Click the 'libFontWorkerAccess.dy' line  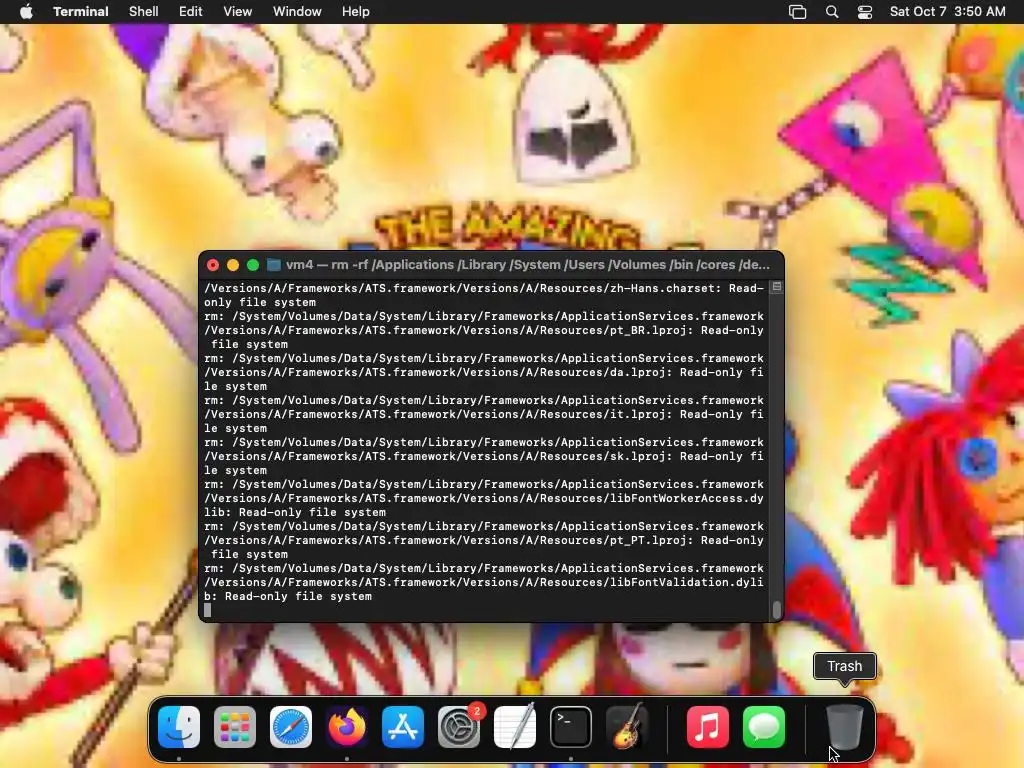point(484,498)
